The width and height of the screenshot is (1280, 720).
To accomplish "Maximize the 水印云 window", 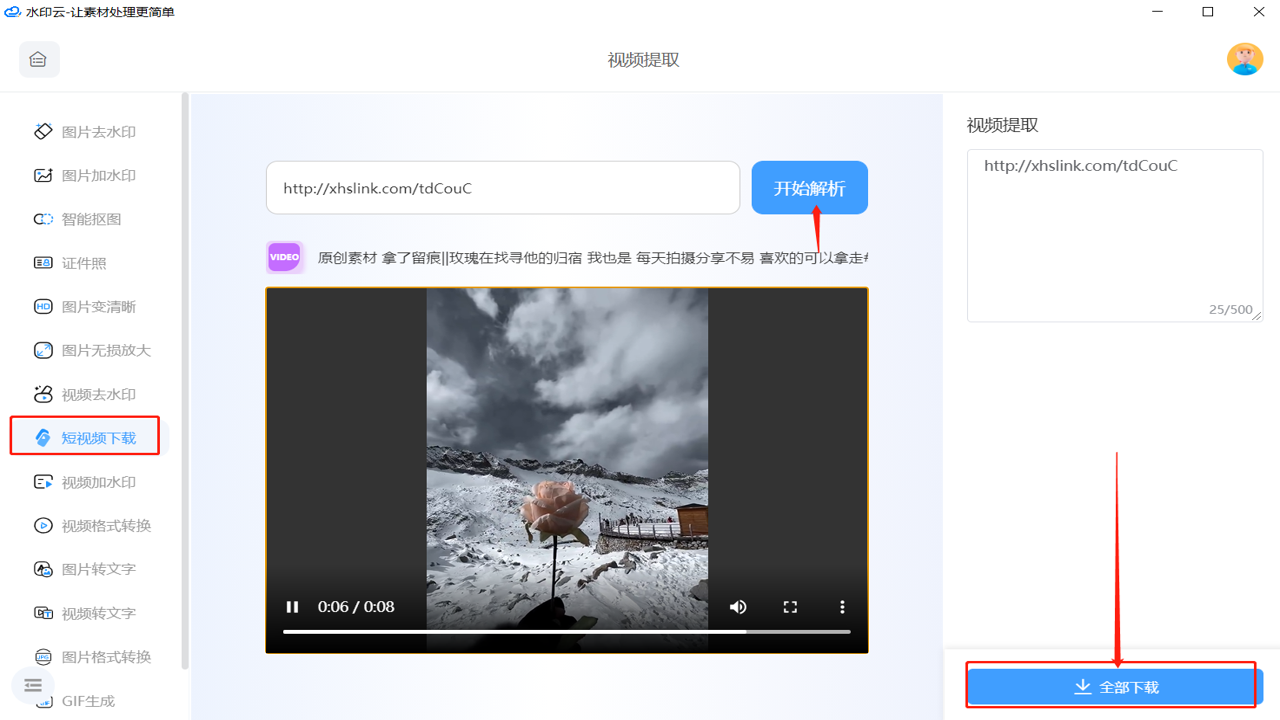I will pyautogui.click(x=1208, y=12).
